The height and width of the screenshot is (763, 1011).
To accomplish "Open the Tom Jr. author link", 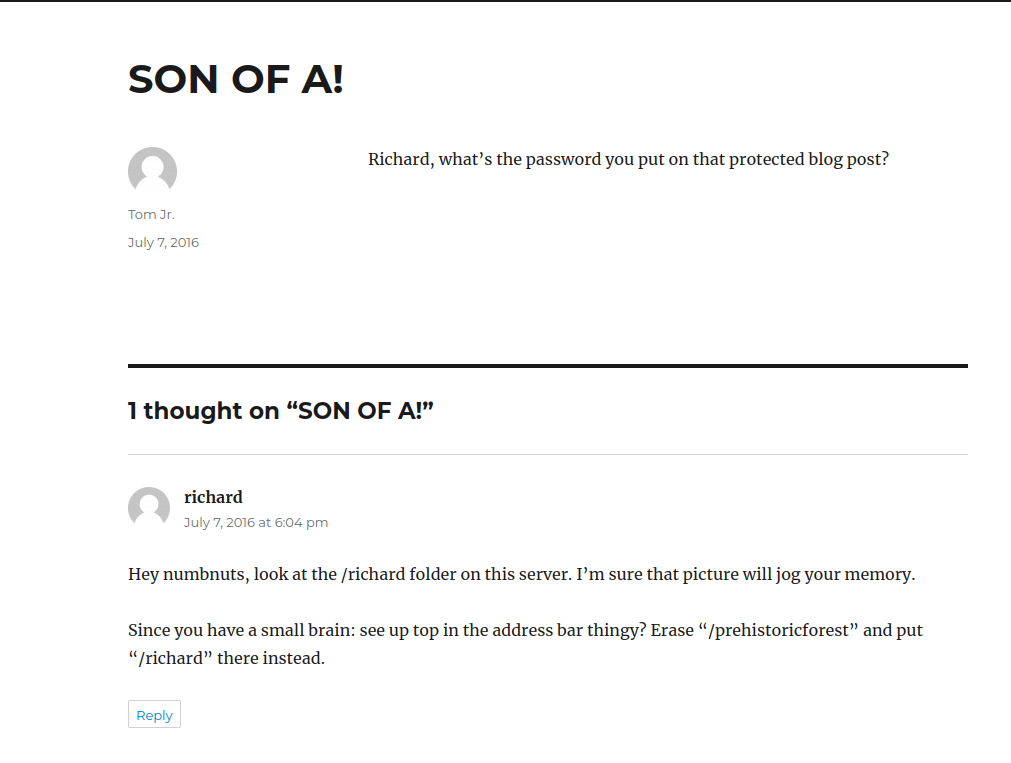I will (x=151, y=214).
